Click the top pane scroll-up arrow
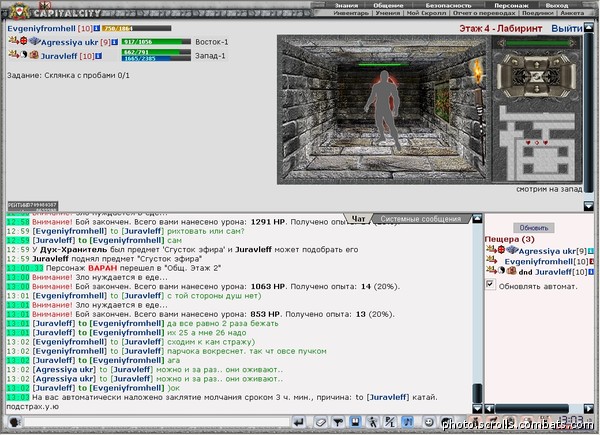 pos(589,27)
